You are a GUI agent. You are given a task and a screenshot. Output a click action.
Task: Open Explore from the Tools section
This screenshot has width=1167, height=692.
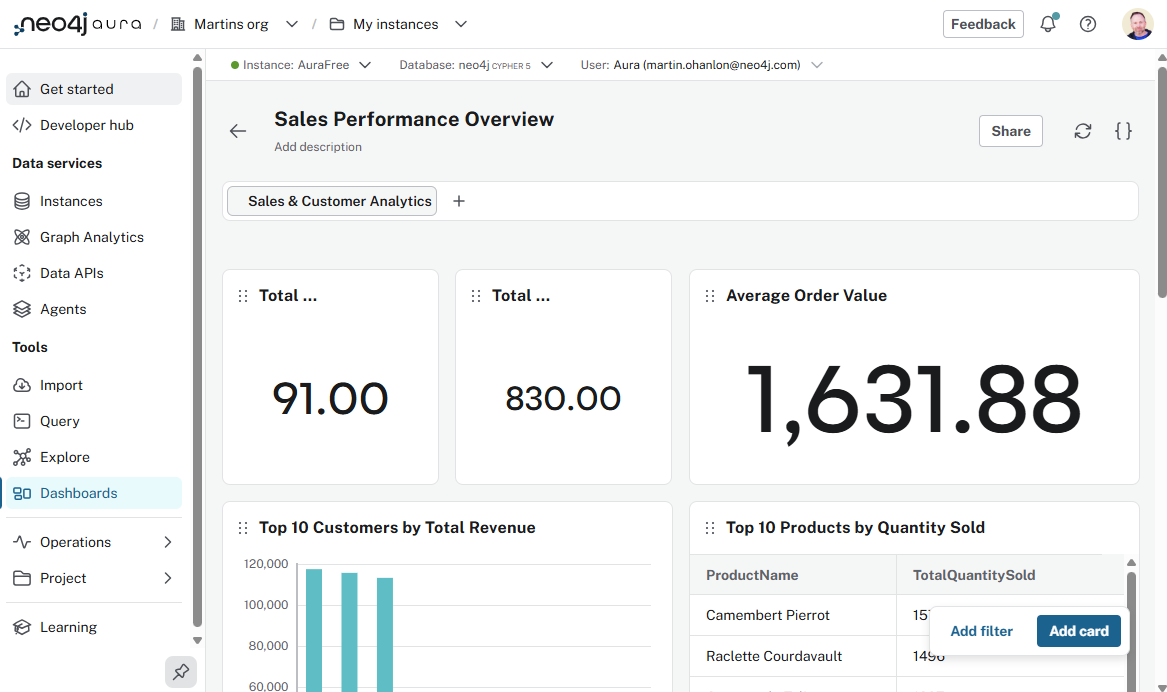point(62,456)
